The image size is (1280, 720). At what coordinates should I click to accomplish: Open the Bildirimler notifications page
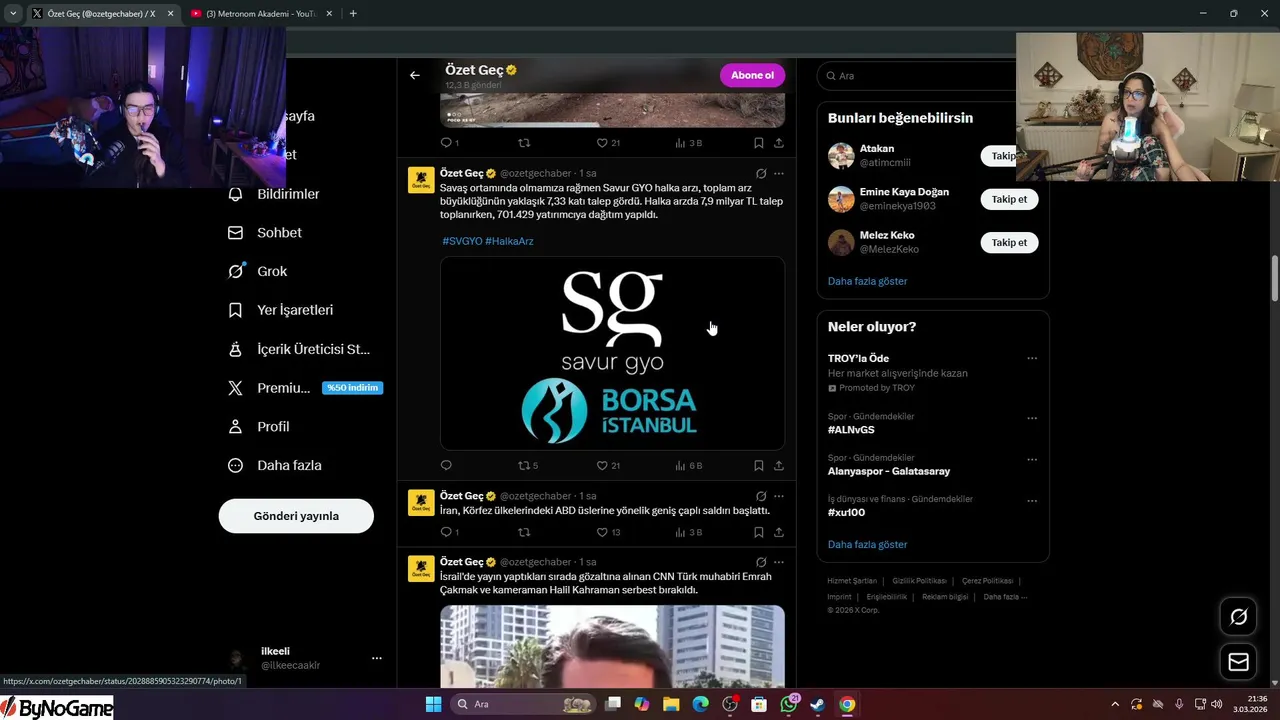(x=274, y=194)
